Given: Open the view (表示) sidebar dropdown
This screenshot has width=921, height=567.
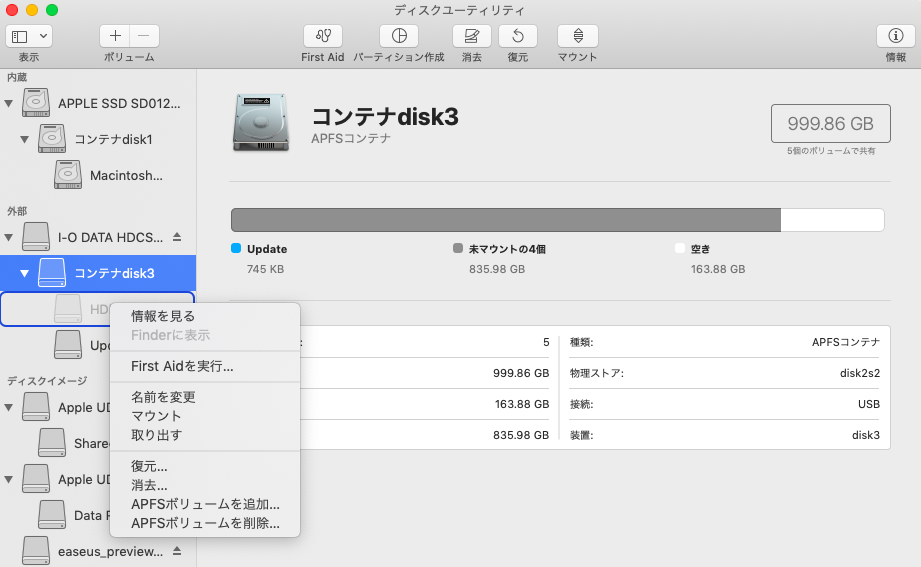Looking at the screenshot, I should 29,35.
